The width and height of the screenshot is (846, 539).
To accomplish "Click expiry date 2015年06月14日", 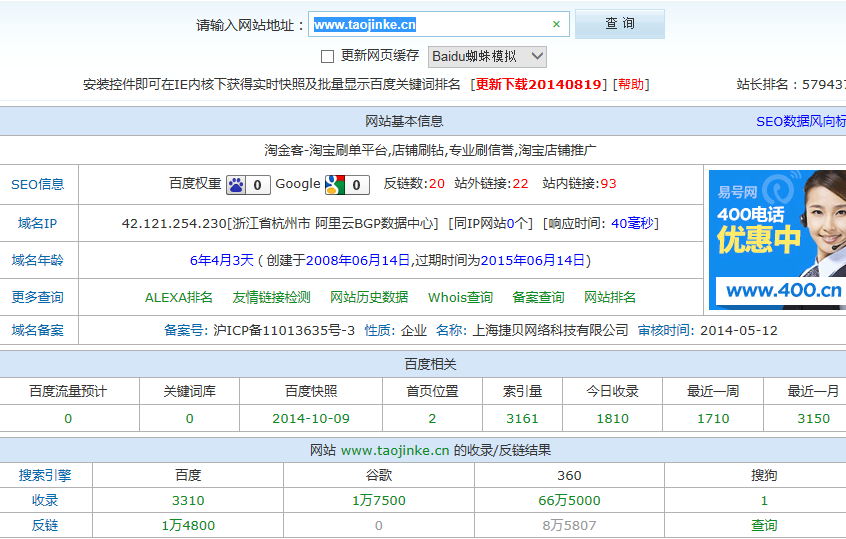I will tap(533, 261).
